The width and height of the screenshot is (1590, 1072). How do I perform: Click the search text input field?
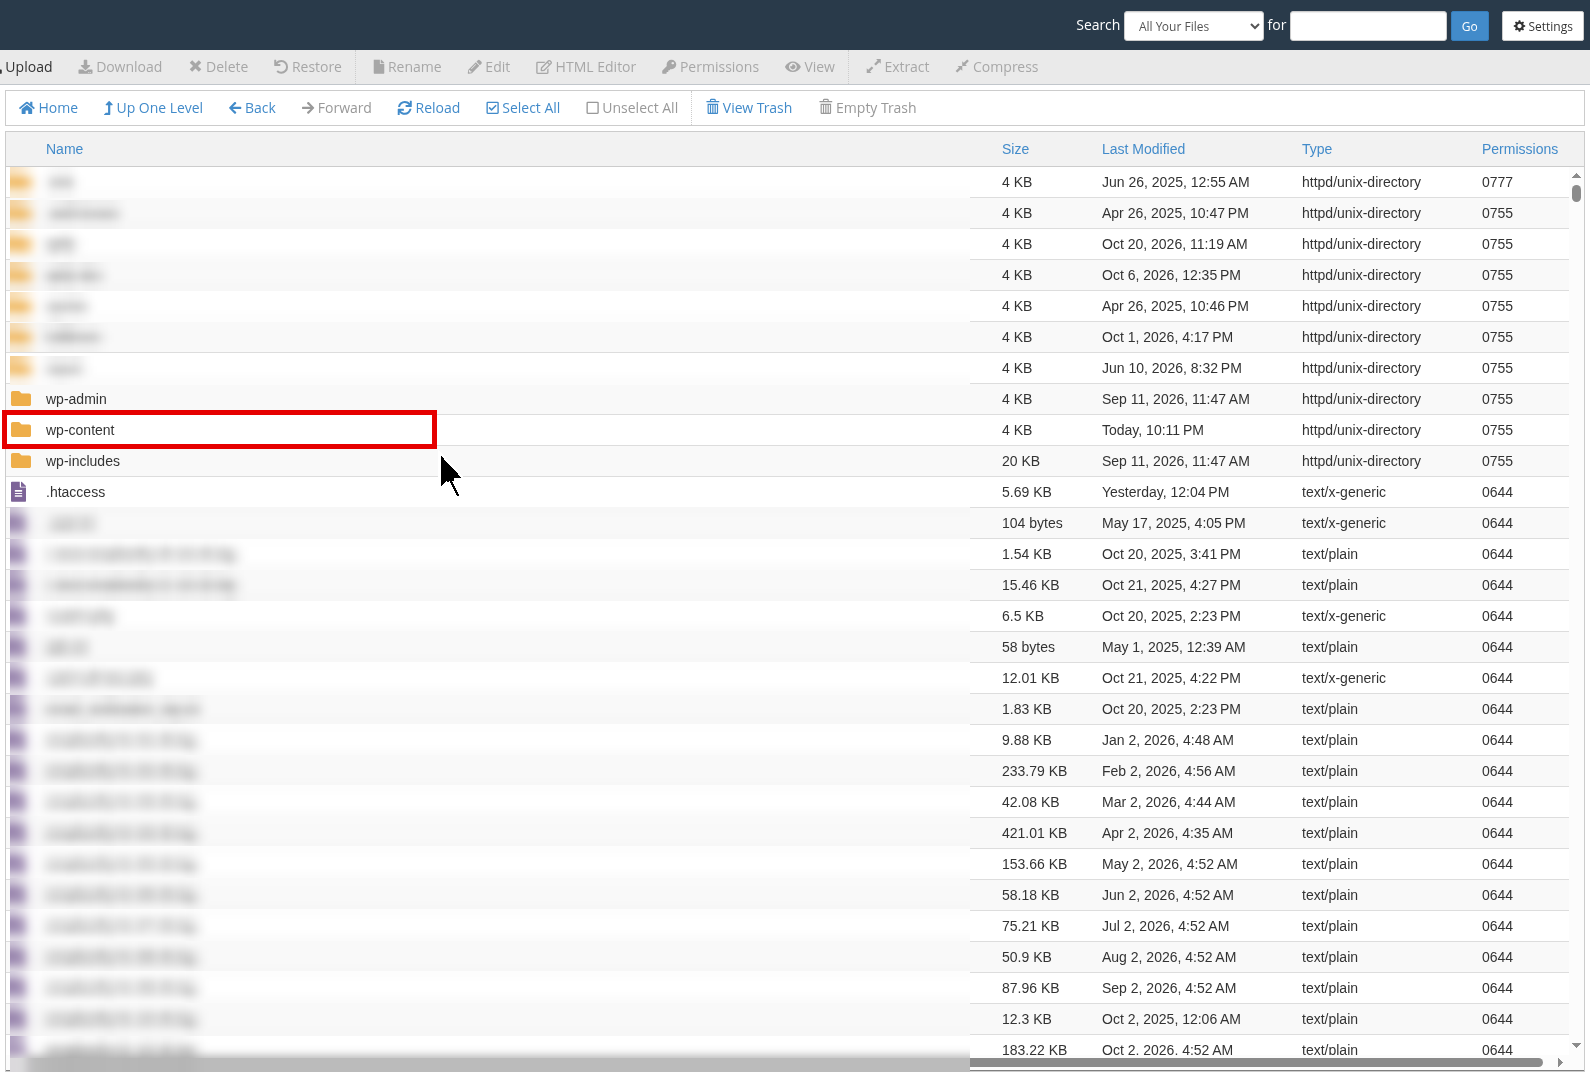point(1368,26)
